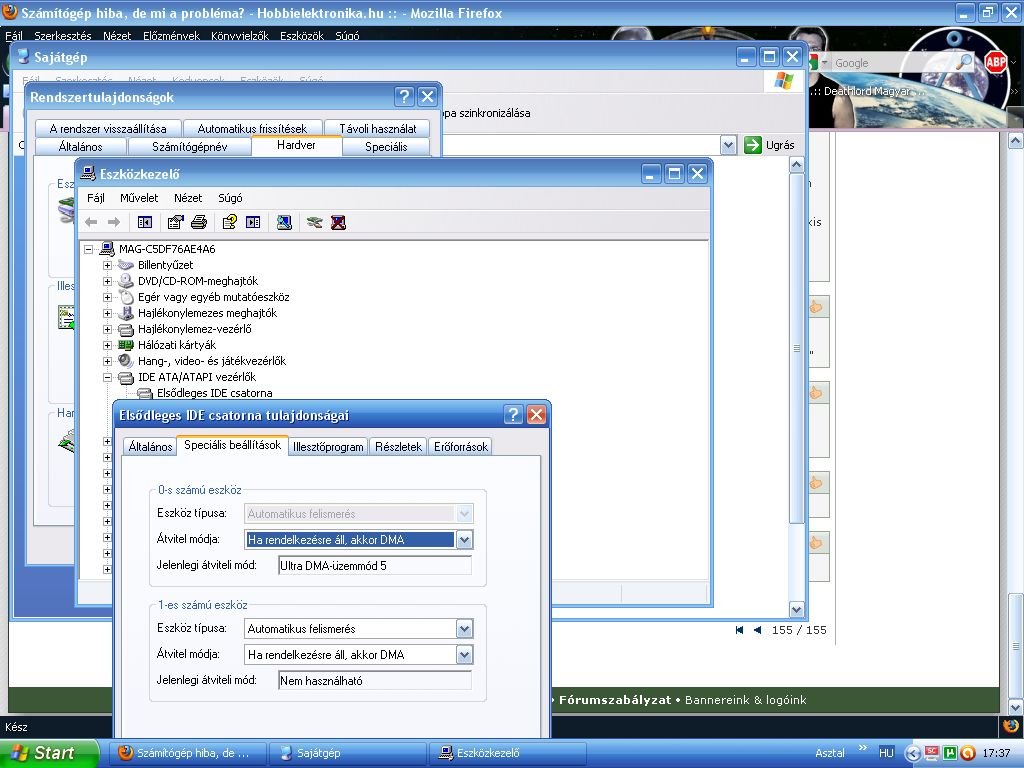Click scan for hardware changes icon
The image size is (1024, 768).
pos(284,223)
